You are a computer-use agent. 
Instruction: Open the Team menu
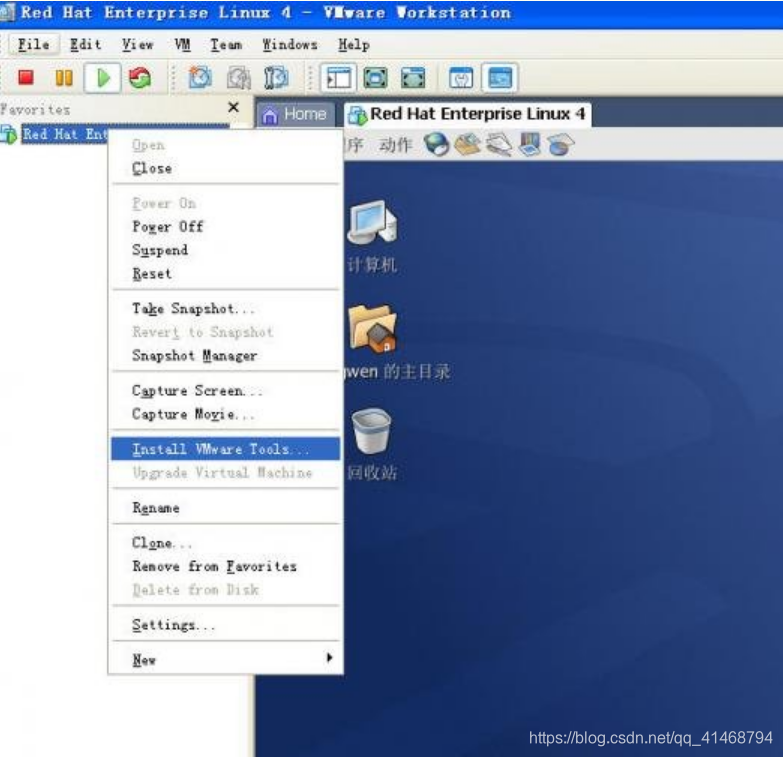[x=226, y=44]
